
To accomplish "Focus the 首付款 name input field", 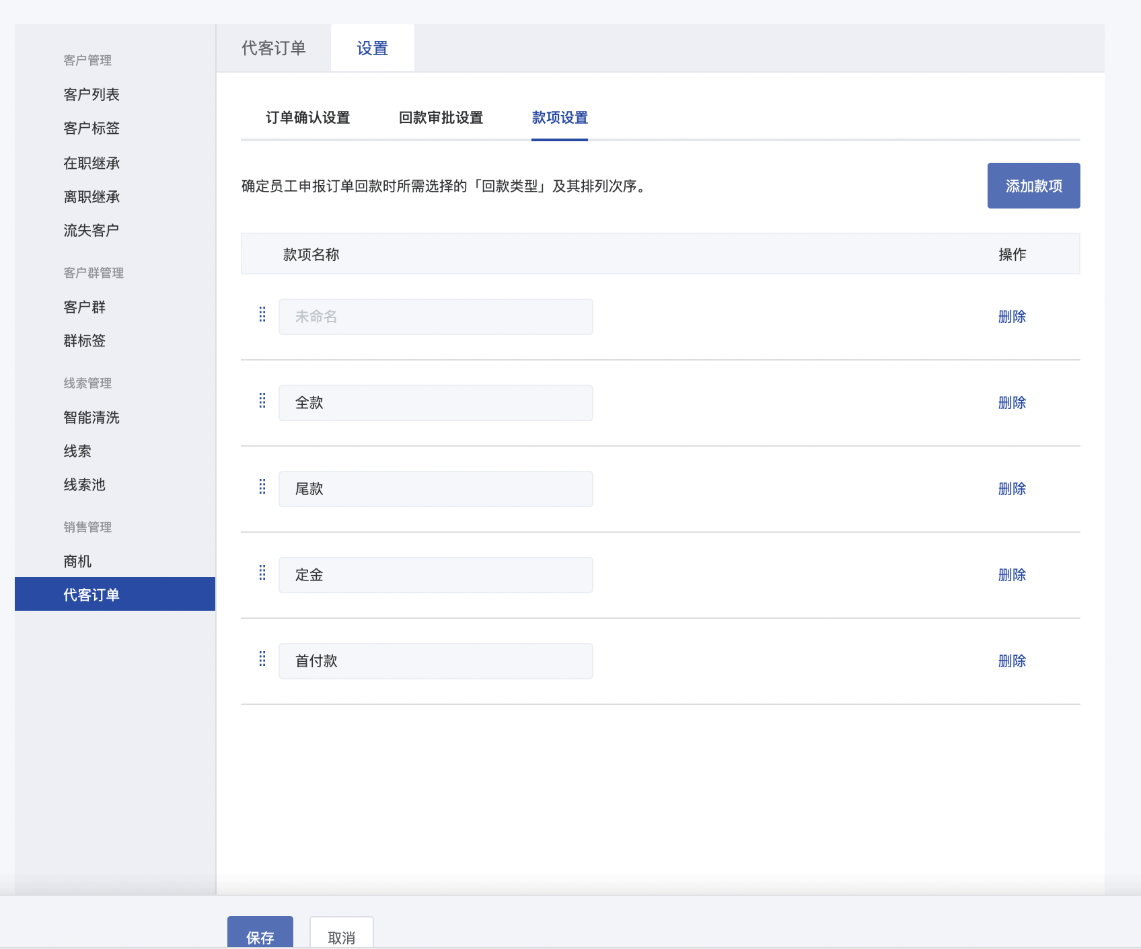I will point(436,661).
